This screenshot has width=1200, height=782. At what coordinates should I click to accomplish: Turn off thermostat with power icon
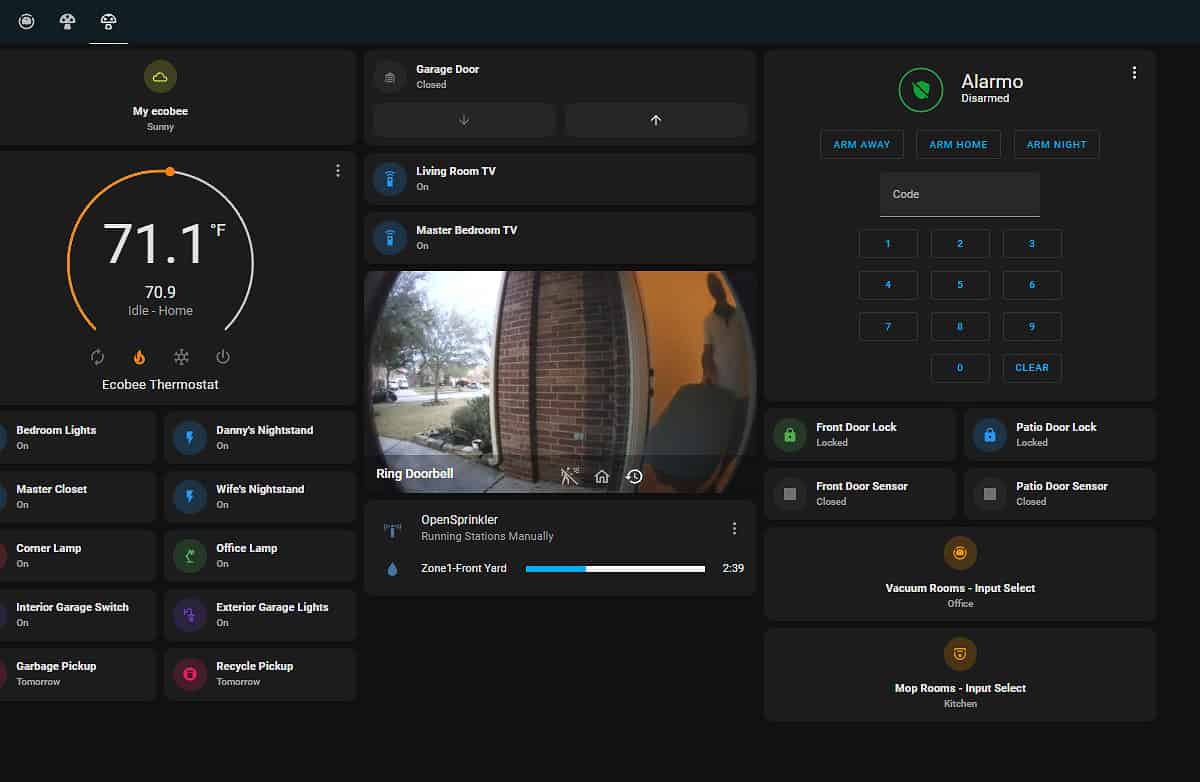223,357
